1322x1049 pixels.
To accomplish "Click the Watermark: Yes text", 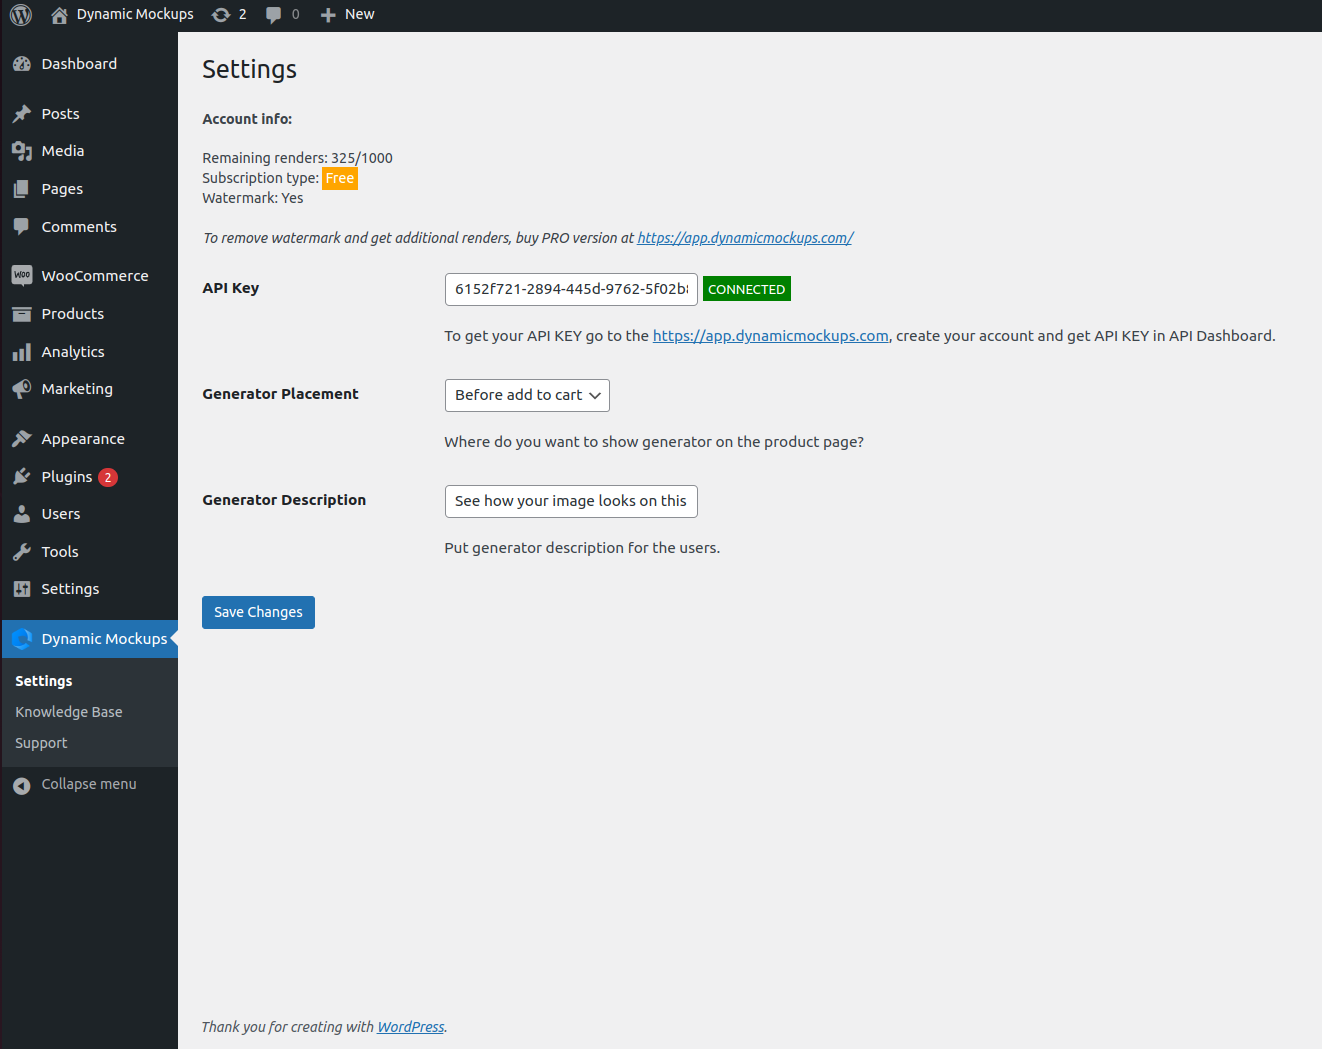I will 253,198.
